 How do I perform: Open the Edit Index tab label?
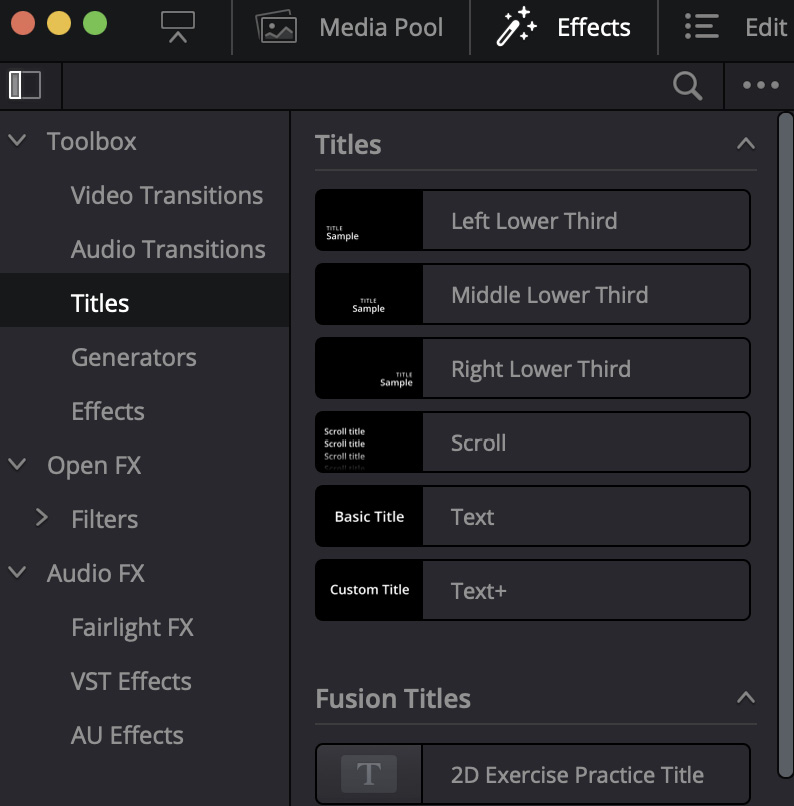(x=766, y=27)
